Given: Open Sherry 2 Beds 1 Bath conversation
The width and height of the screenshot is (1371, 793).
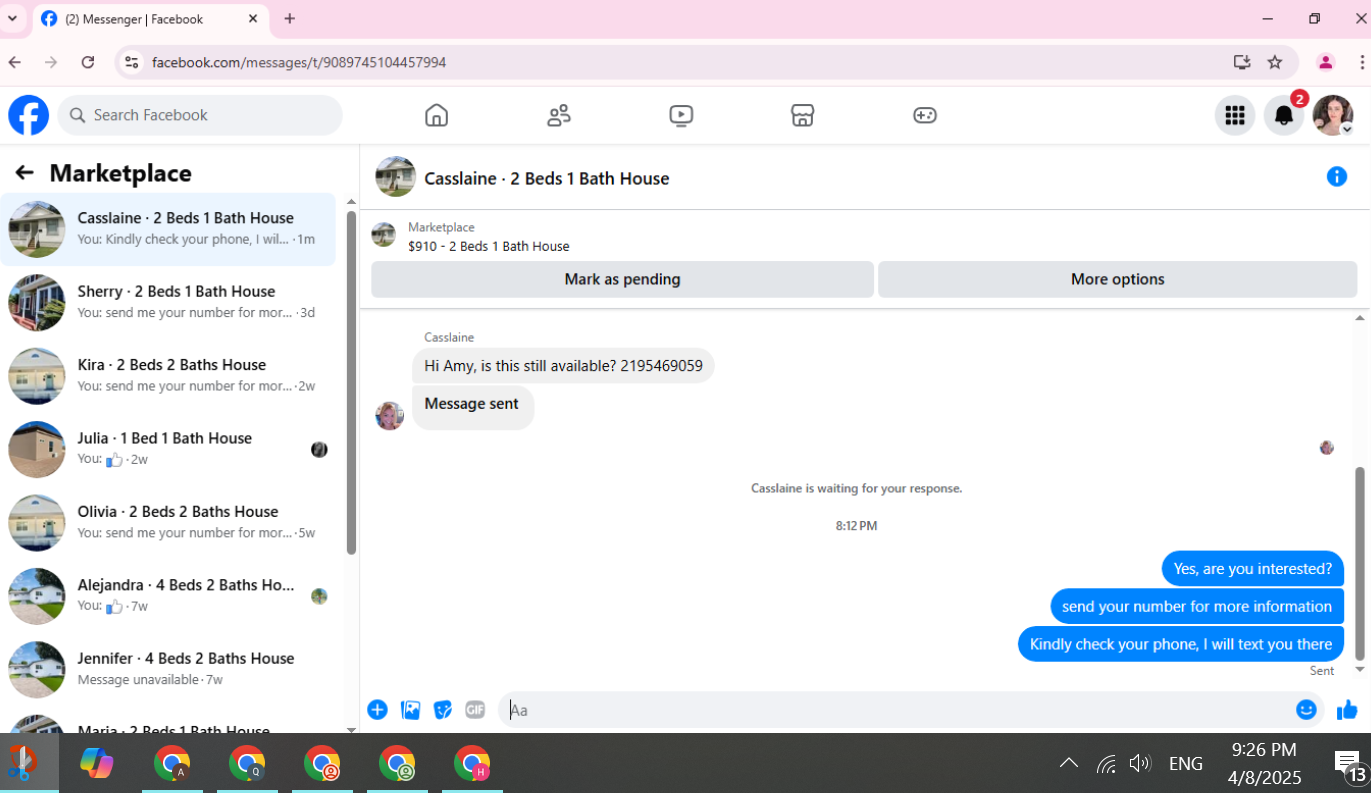Looking at the screenshot, I should [168, 302].
